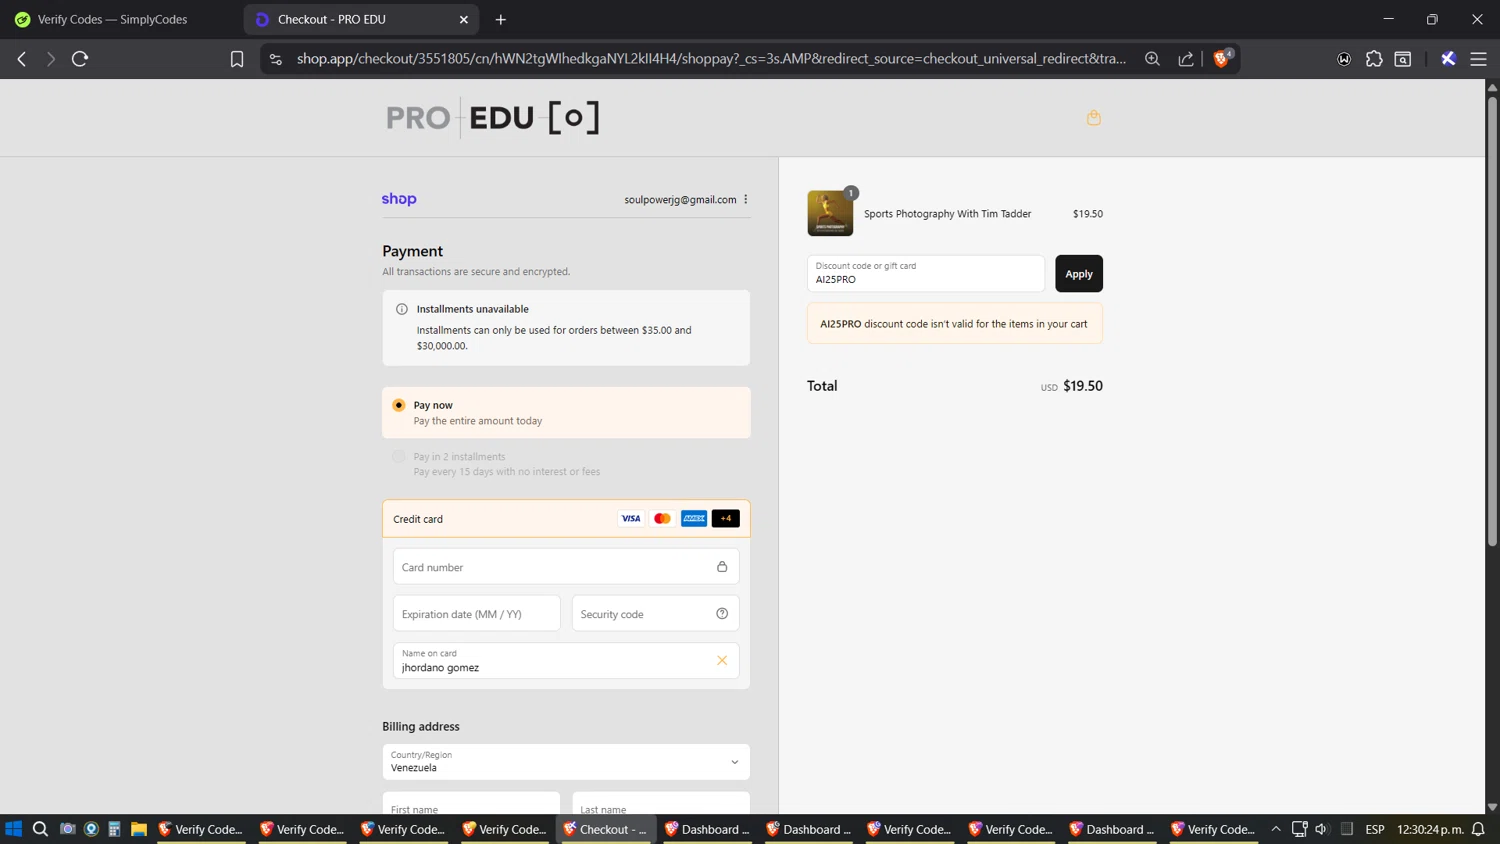
Task: Go back in browser history
Action: tap(22, 59)
